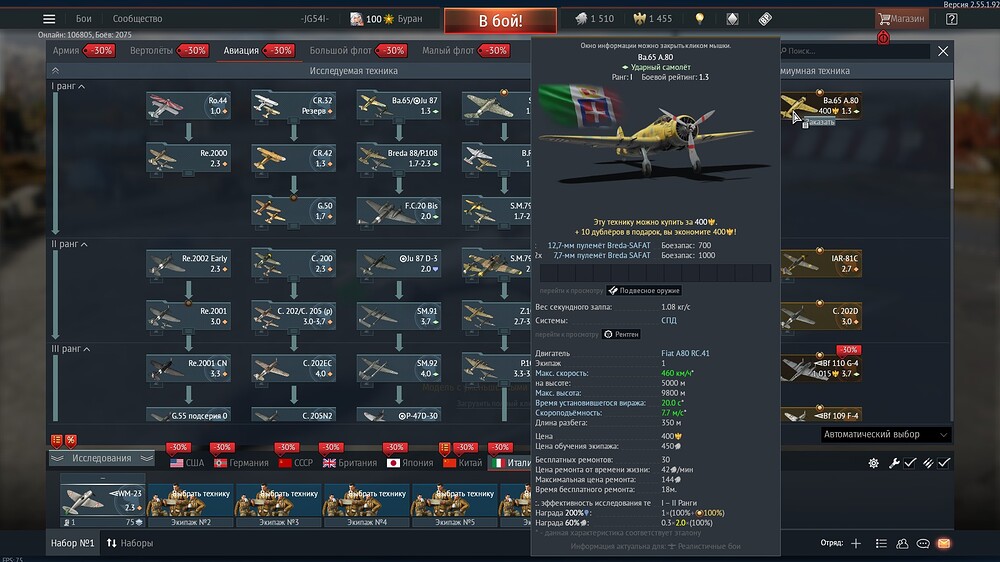Viewport: 1000px width, 562px height.
Task: Expand the Исследования panel toggle
Action: (102, 458)
